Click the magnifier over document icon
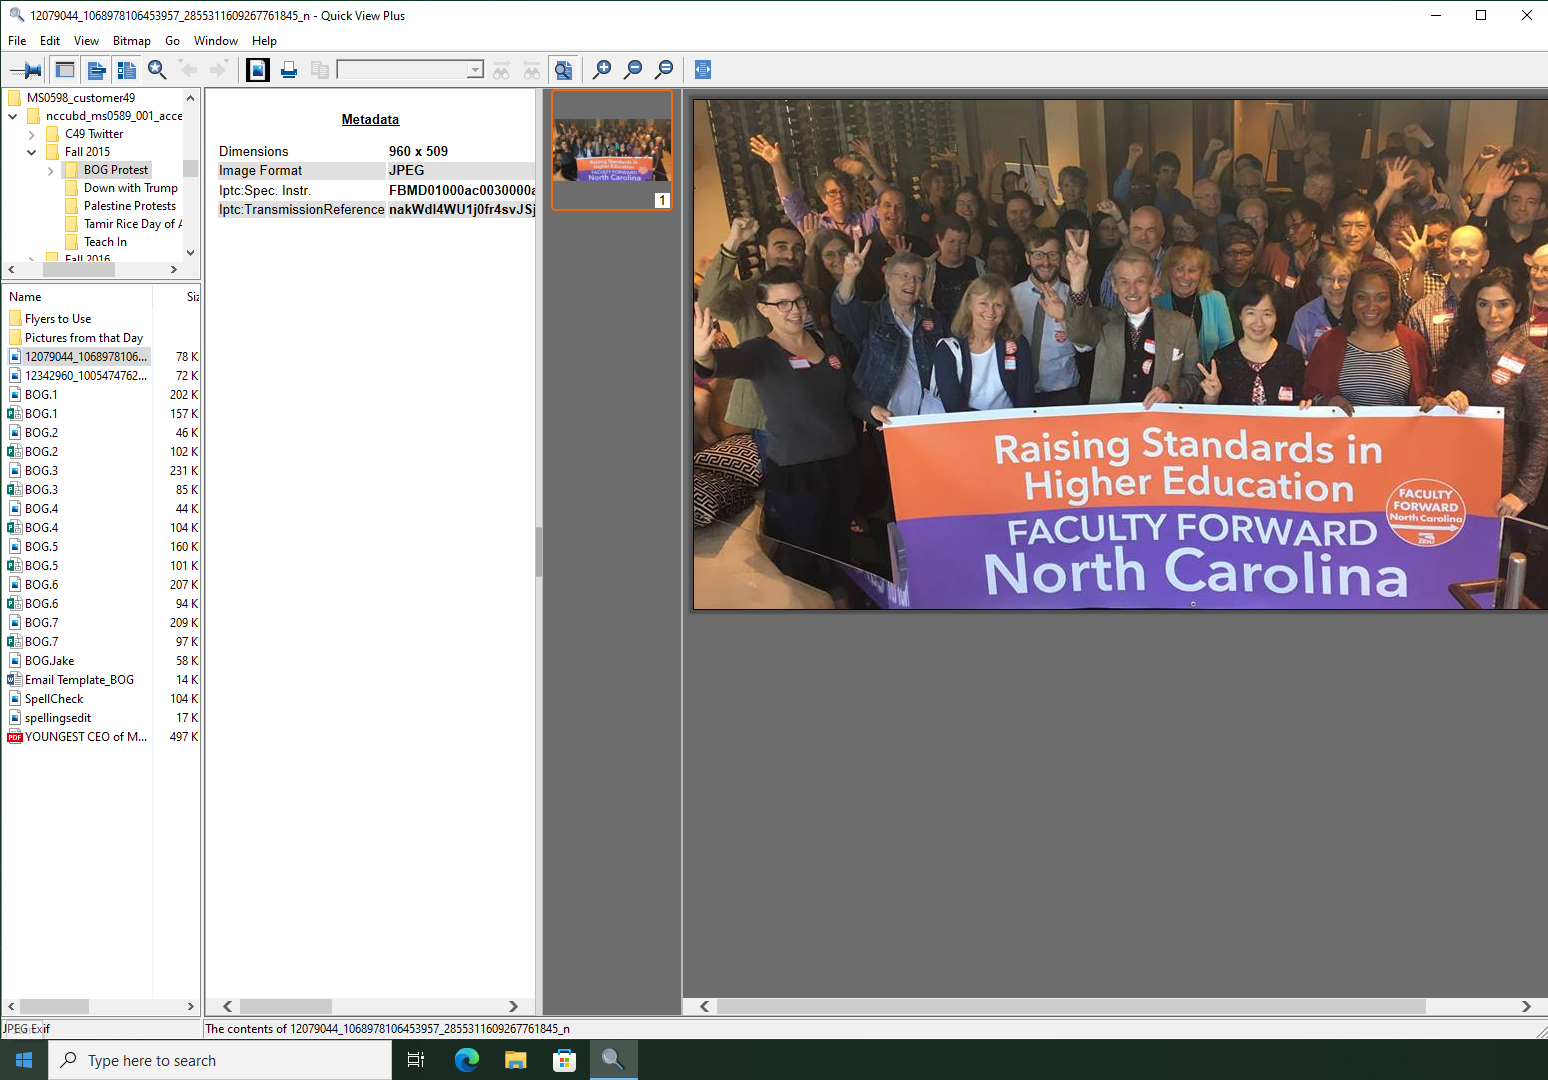Viewport: 1548px width, 1080px height. [x=564, y=70]
